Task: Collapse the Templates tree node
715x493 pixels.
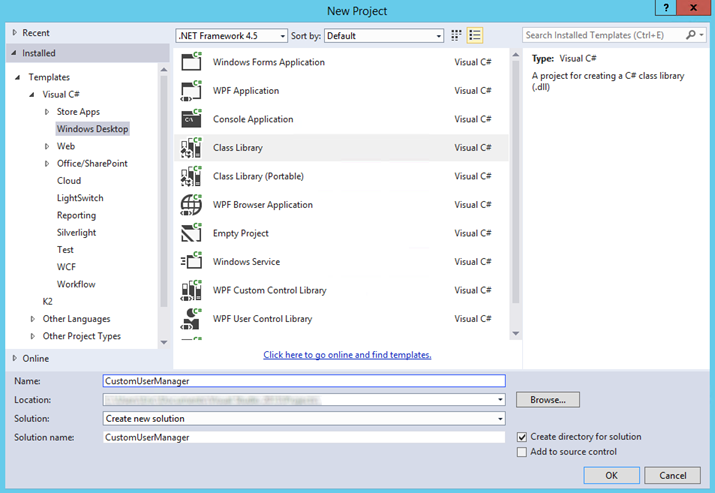Action: tap(17, 77)
